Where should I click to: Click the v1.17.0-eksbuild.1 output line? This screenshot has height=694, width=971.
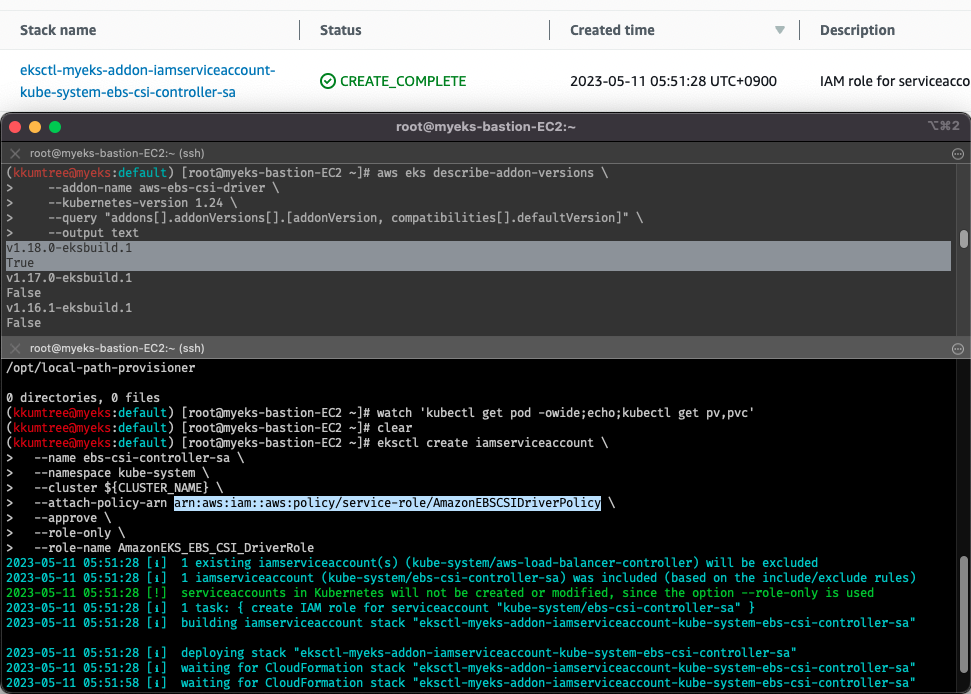tap(69, 278)
